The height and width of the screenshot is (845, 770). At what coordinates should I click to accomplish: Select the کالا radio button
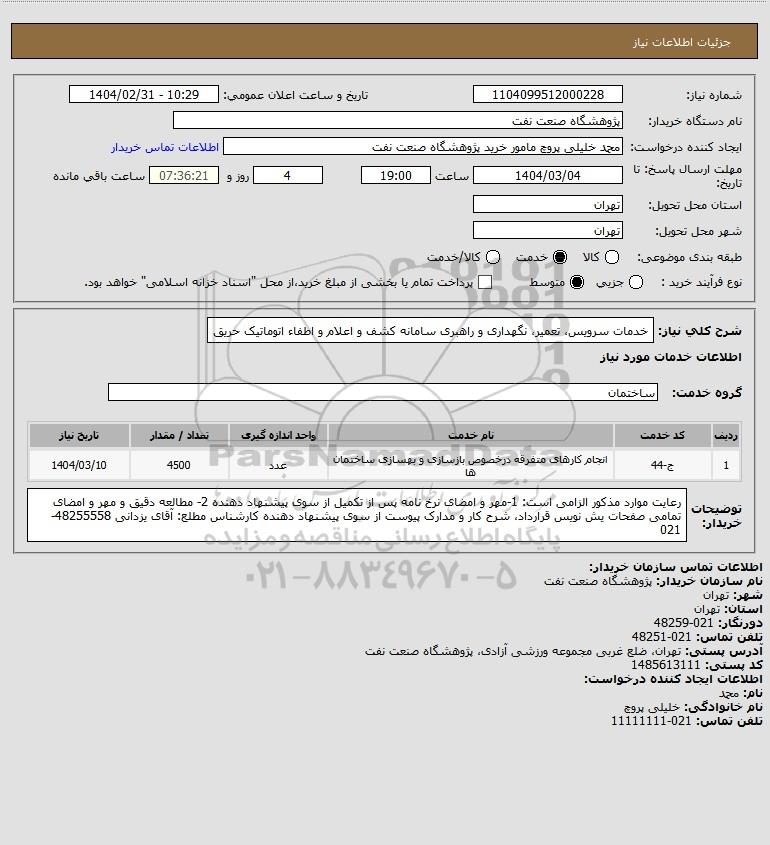click(612, 258)
